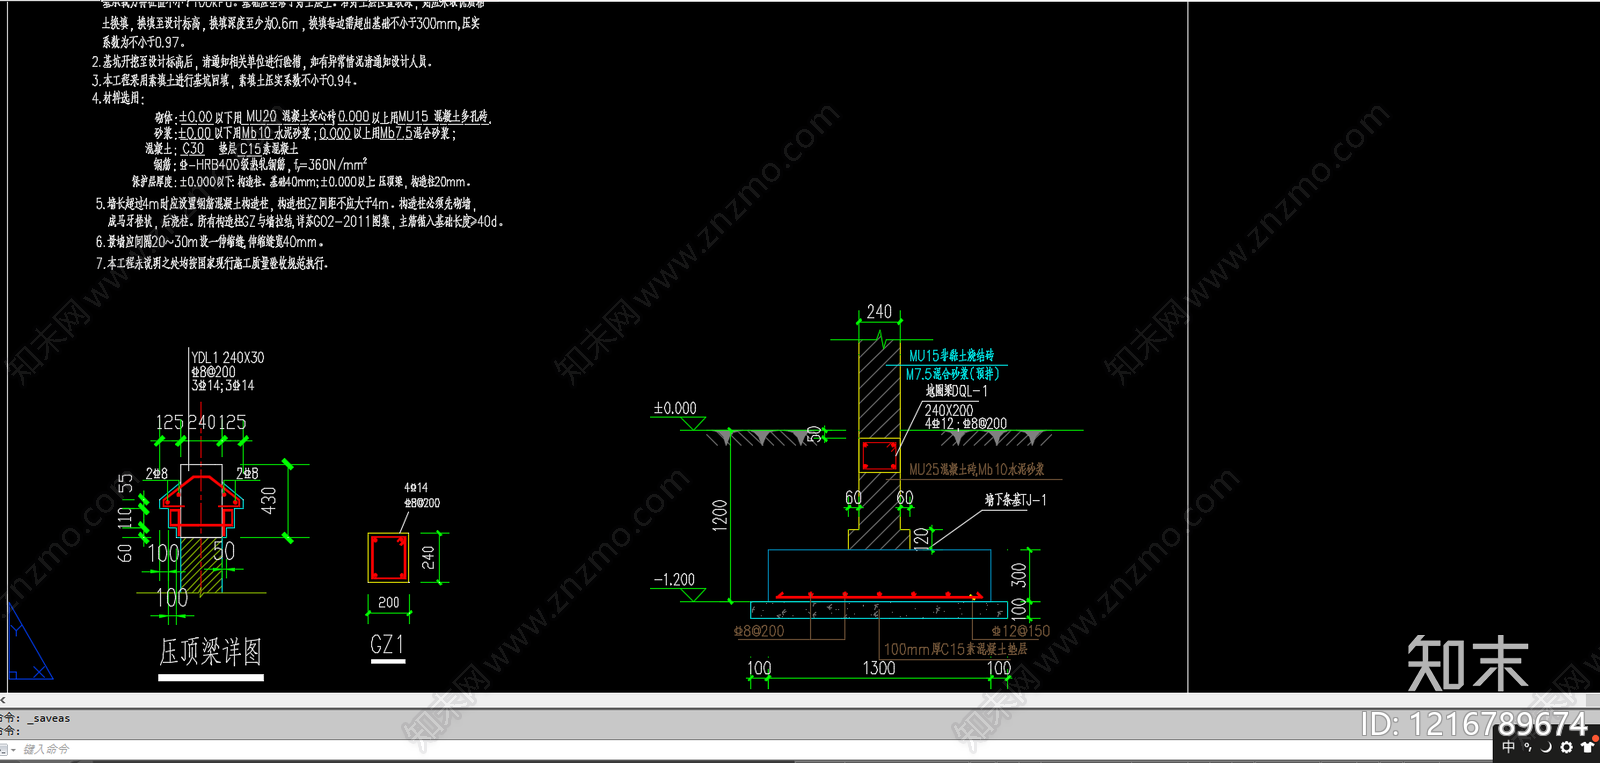Select the '墙下条基TJ-1' label
The image size is (1600, 763).
(x=1016, y=500)
